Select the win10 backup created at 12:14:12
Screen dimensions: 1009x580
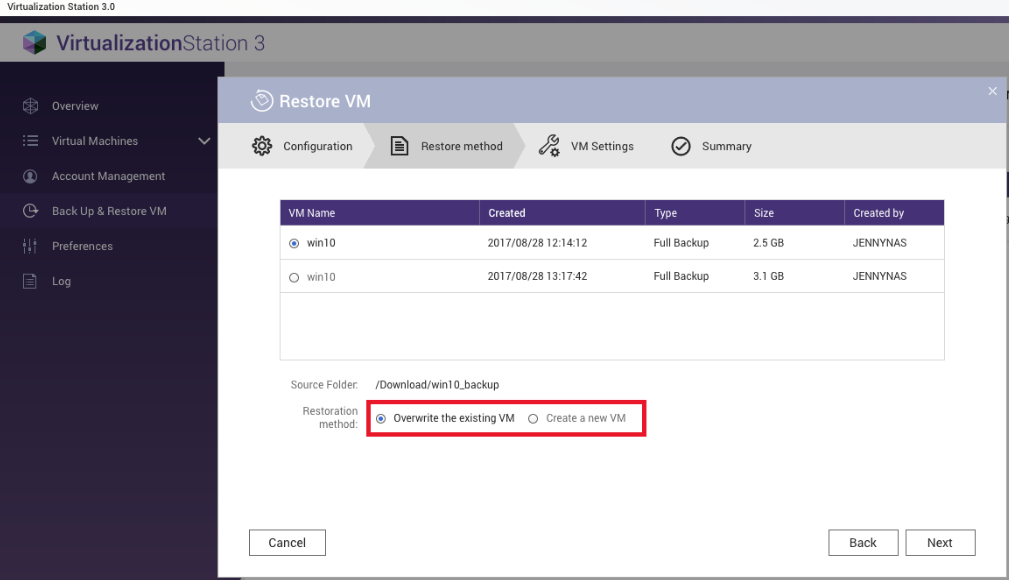click(294, 243)
